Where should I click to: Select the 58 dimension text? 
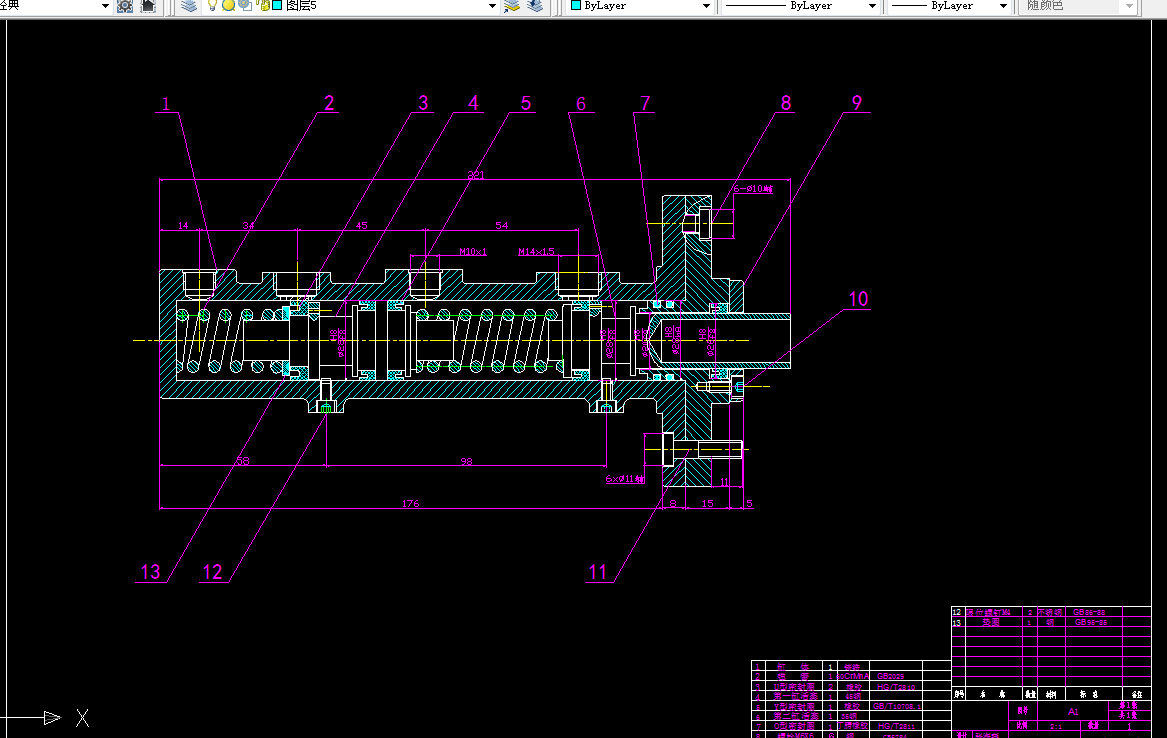pyautogui.click(x=243, y=461)
